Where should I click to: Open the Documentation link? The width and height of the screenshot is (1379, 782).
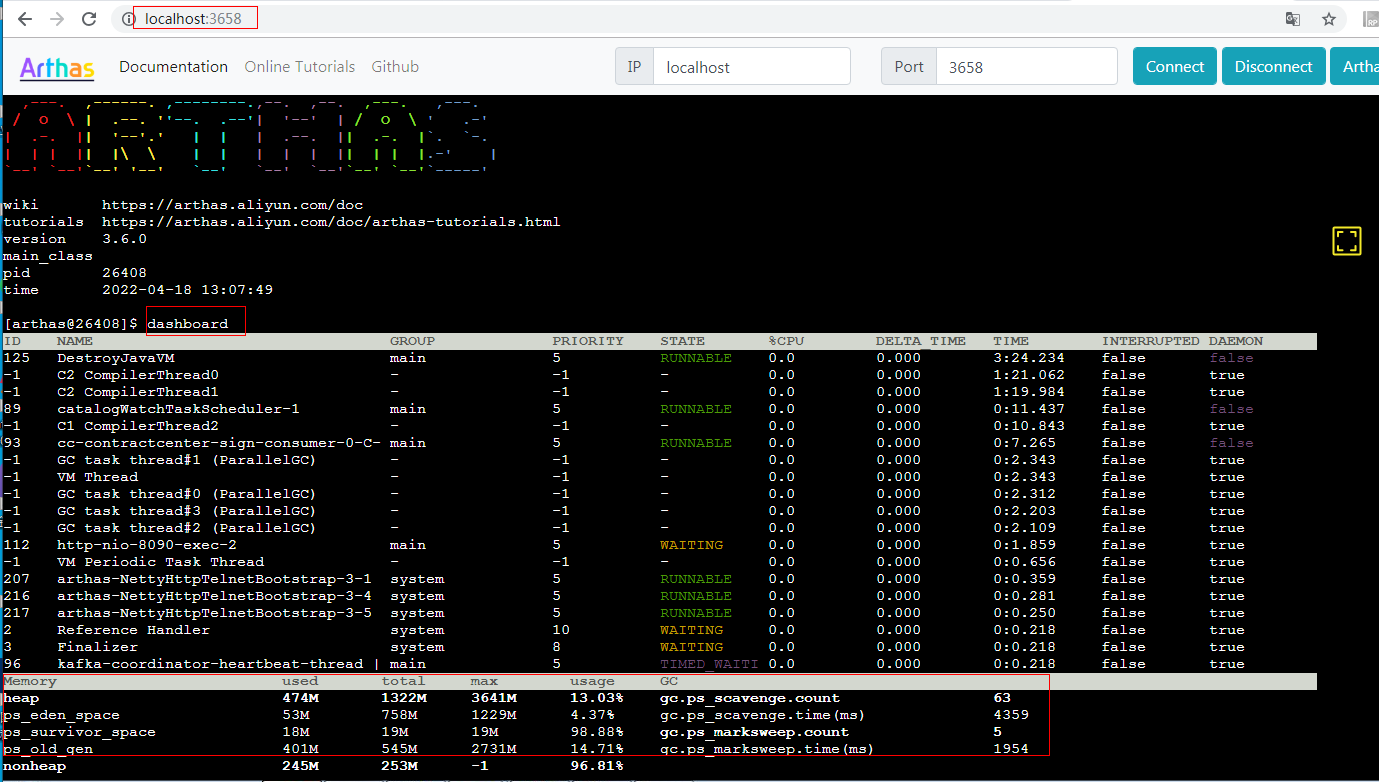[174, 67]
